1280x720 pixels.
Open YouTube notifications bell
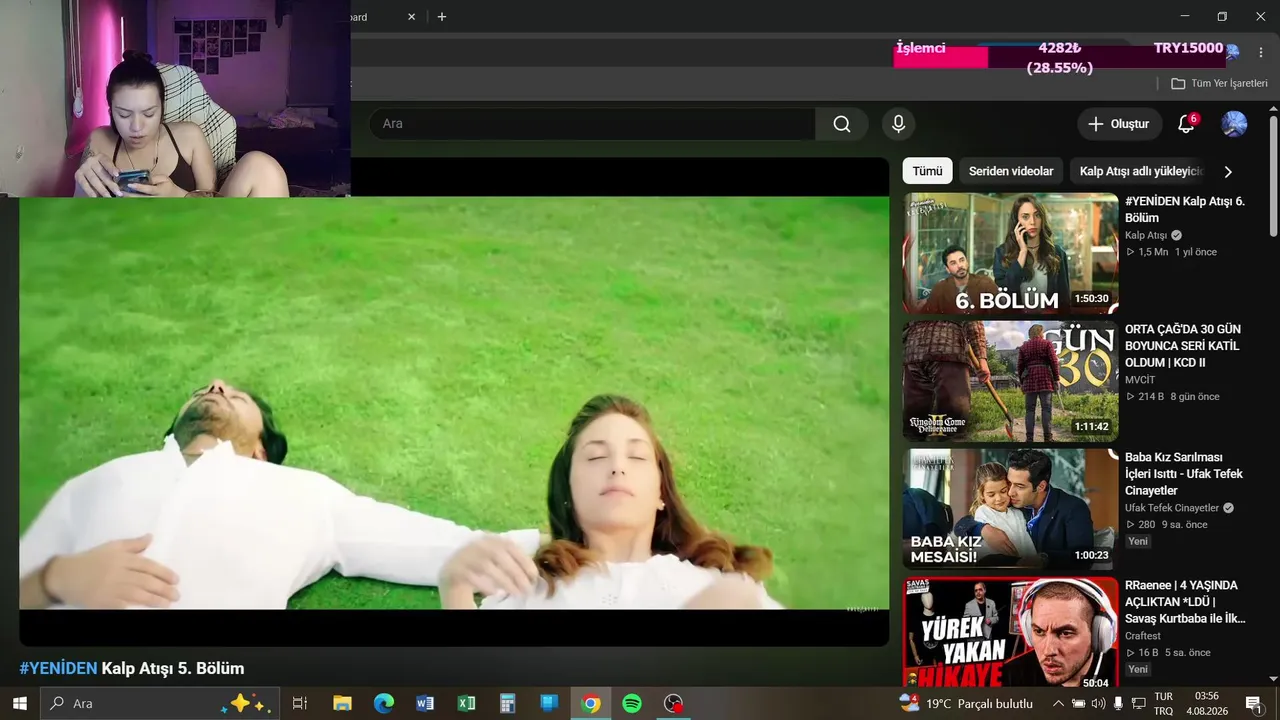pyautogui.click(x=1186, y=124)
